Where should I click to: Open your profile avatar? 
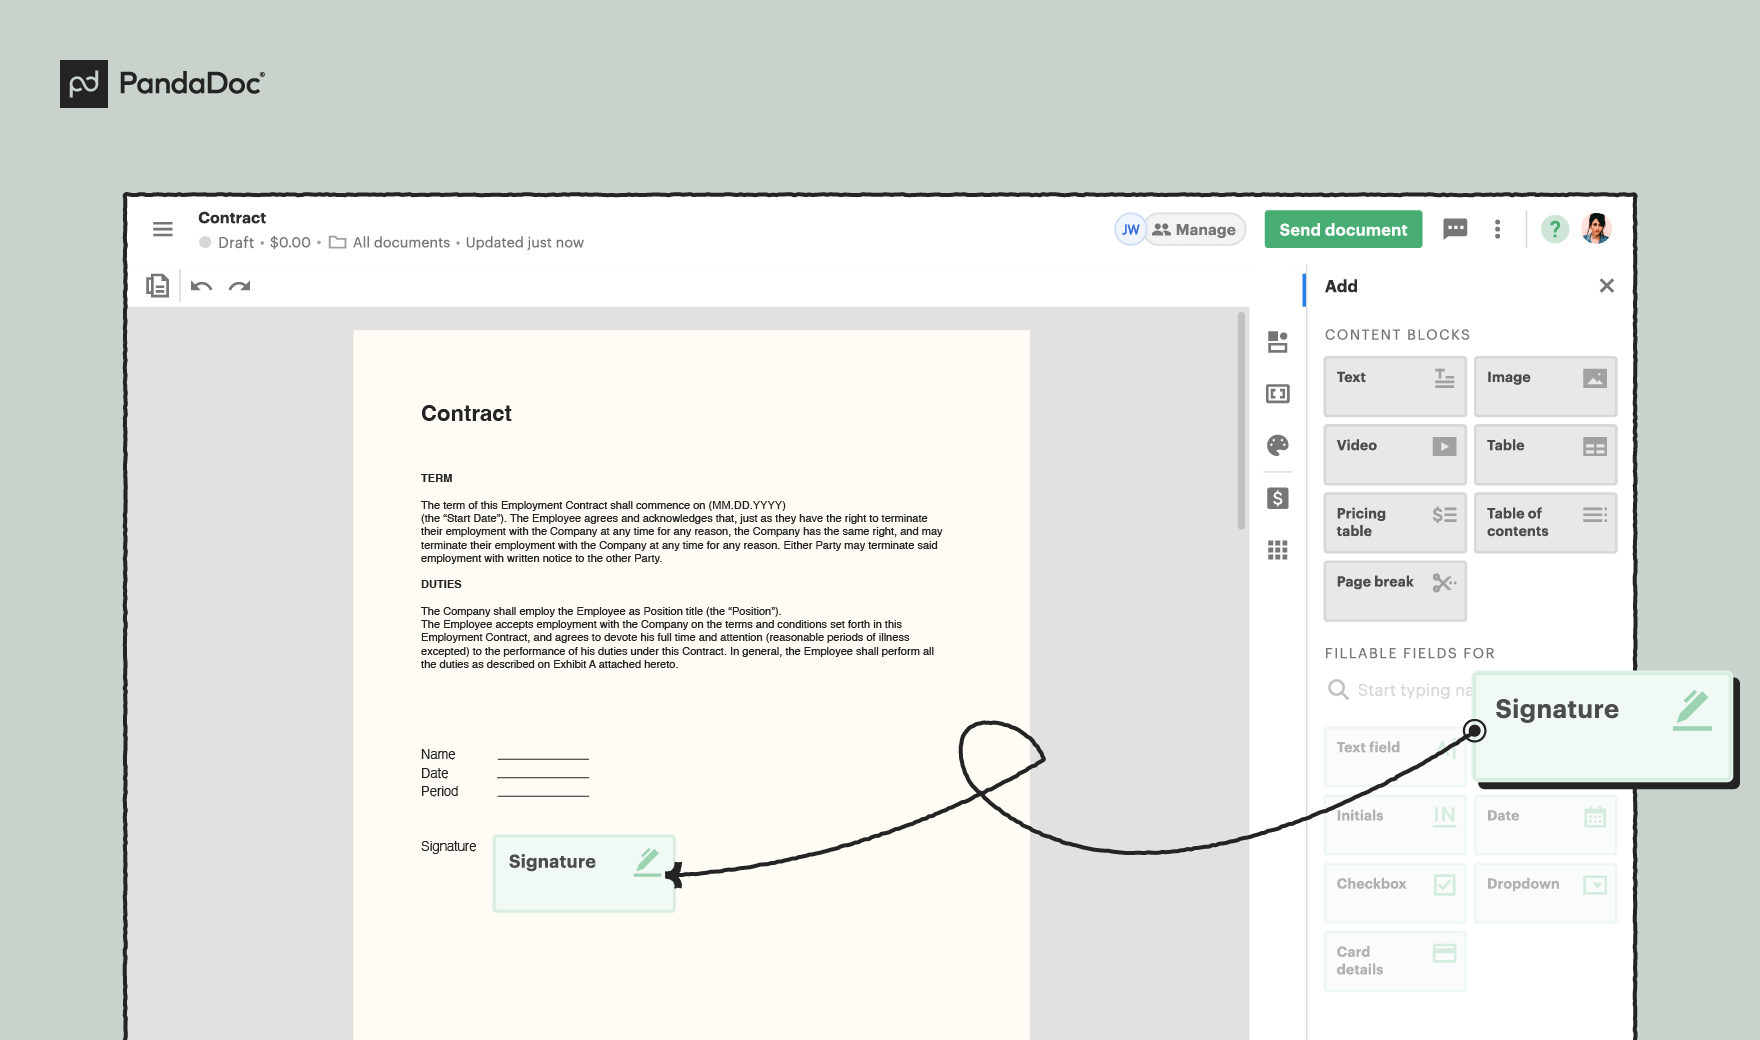point(1597,229)
